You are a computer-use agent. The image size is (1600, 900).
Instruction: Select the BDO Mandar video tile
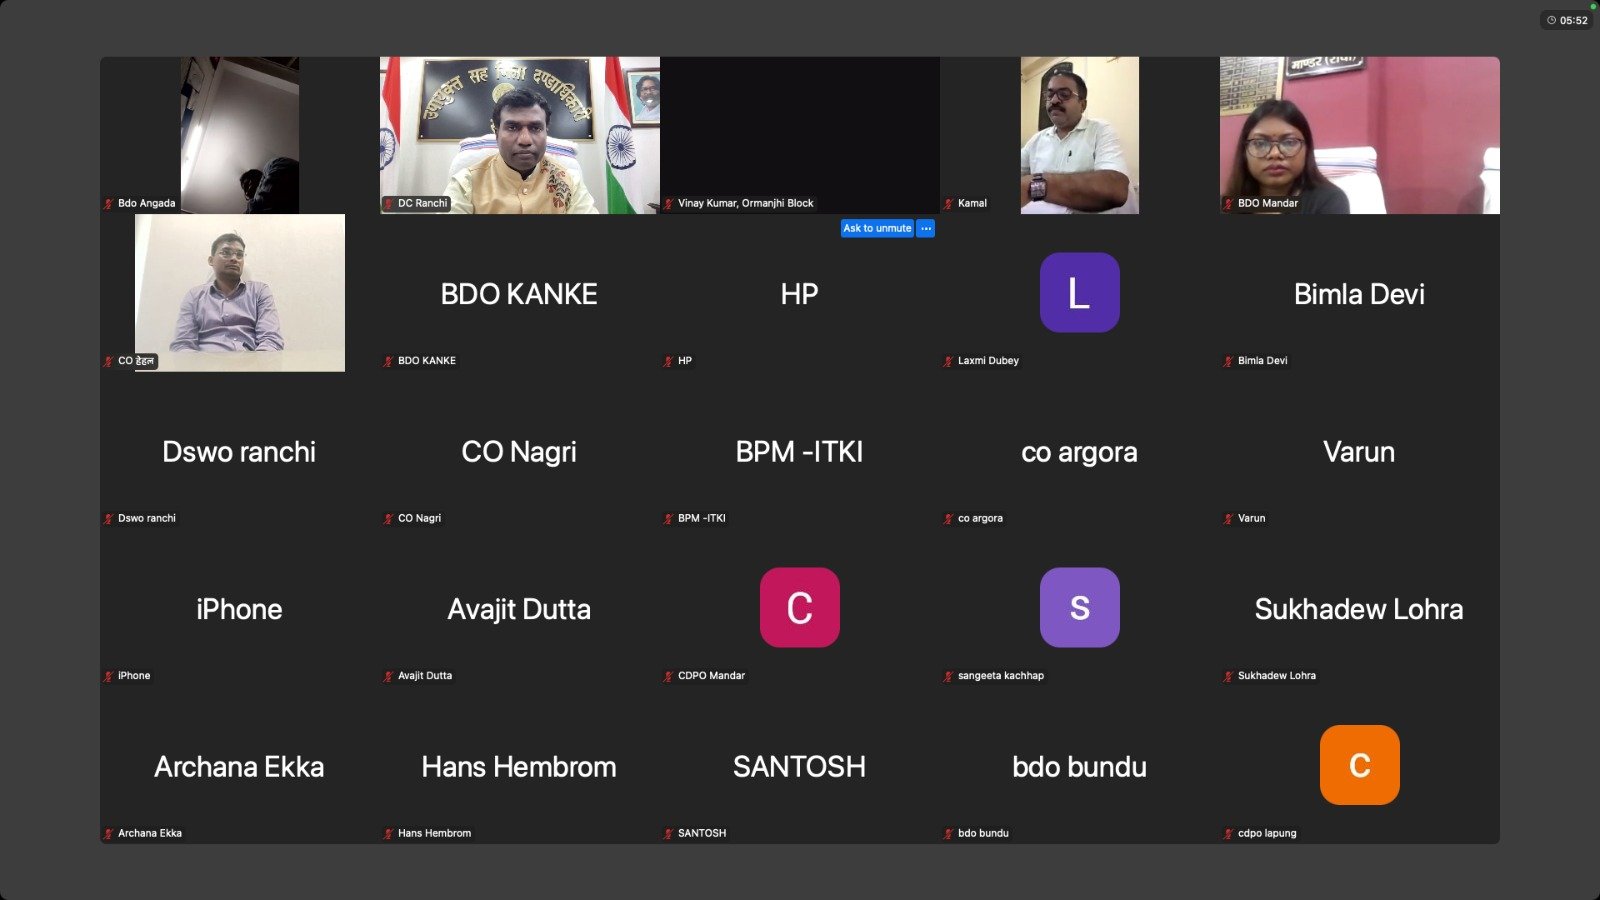1360,135
